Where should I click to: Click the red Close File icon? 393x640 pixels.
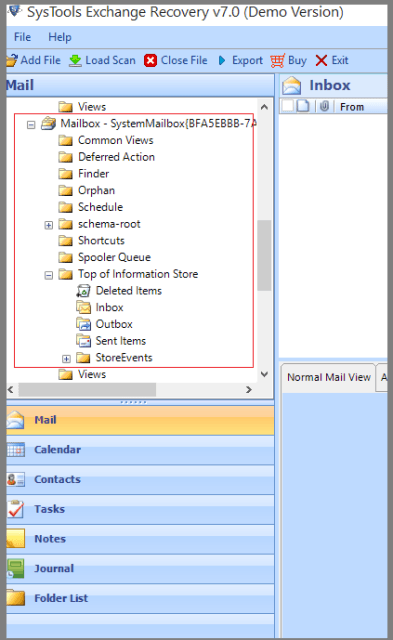pyautogui.click(x=150, y=60)
